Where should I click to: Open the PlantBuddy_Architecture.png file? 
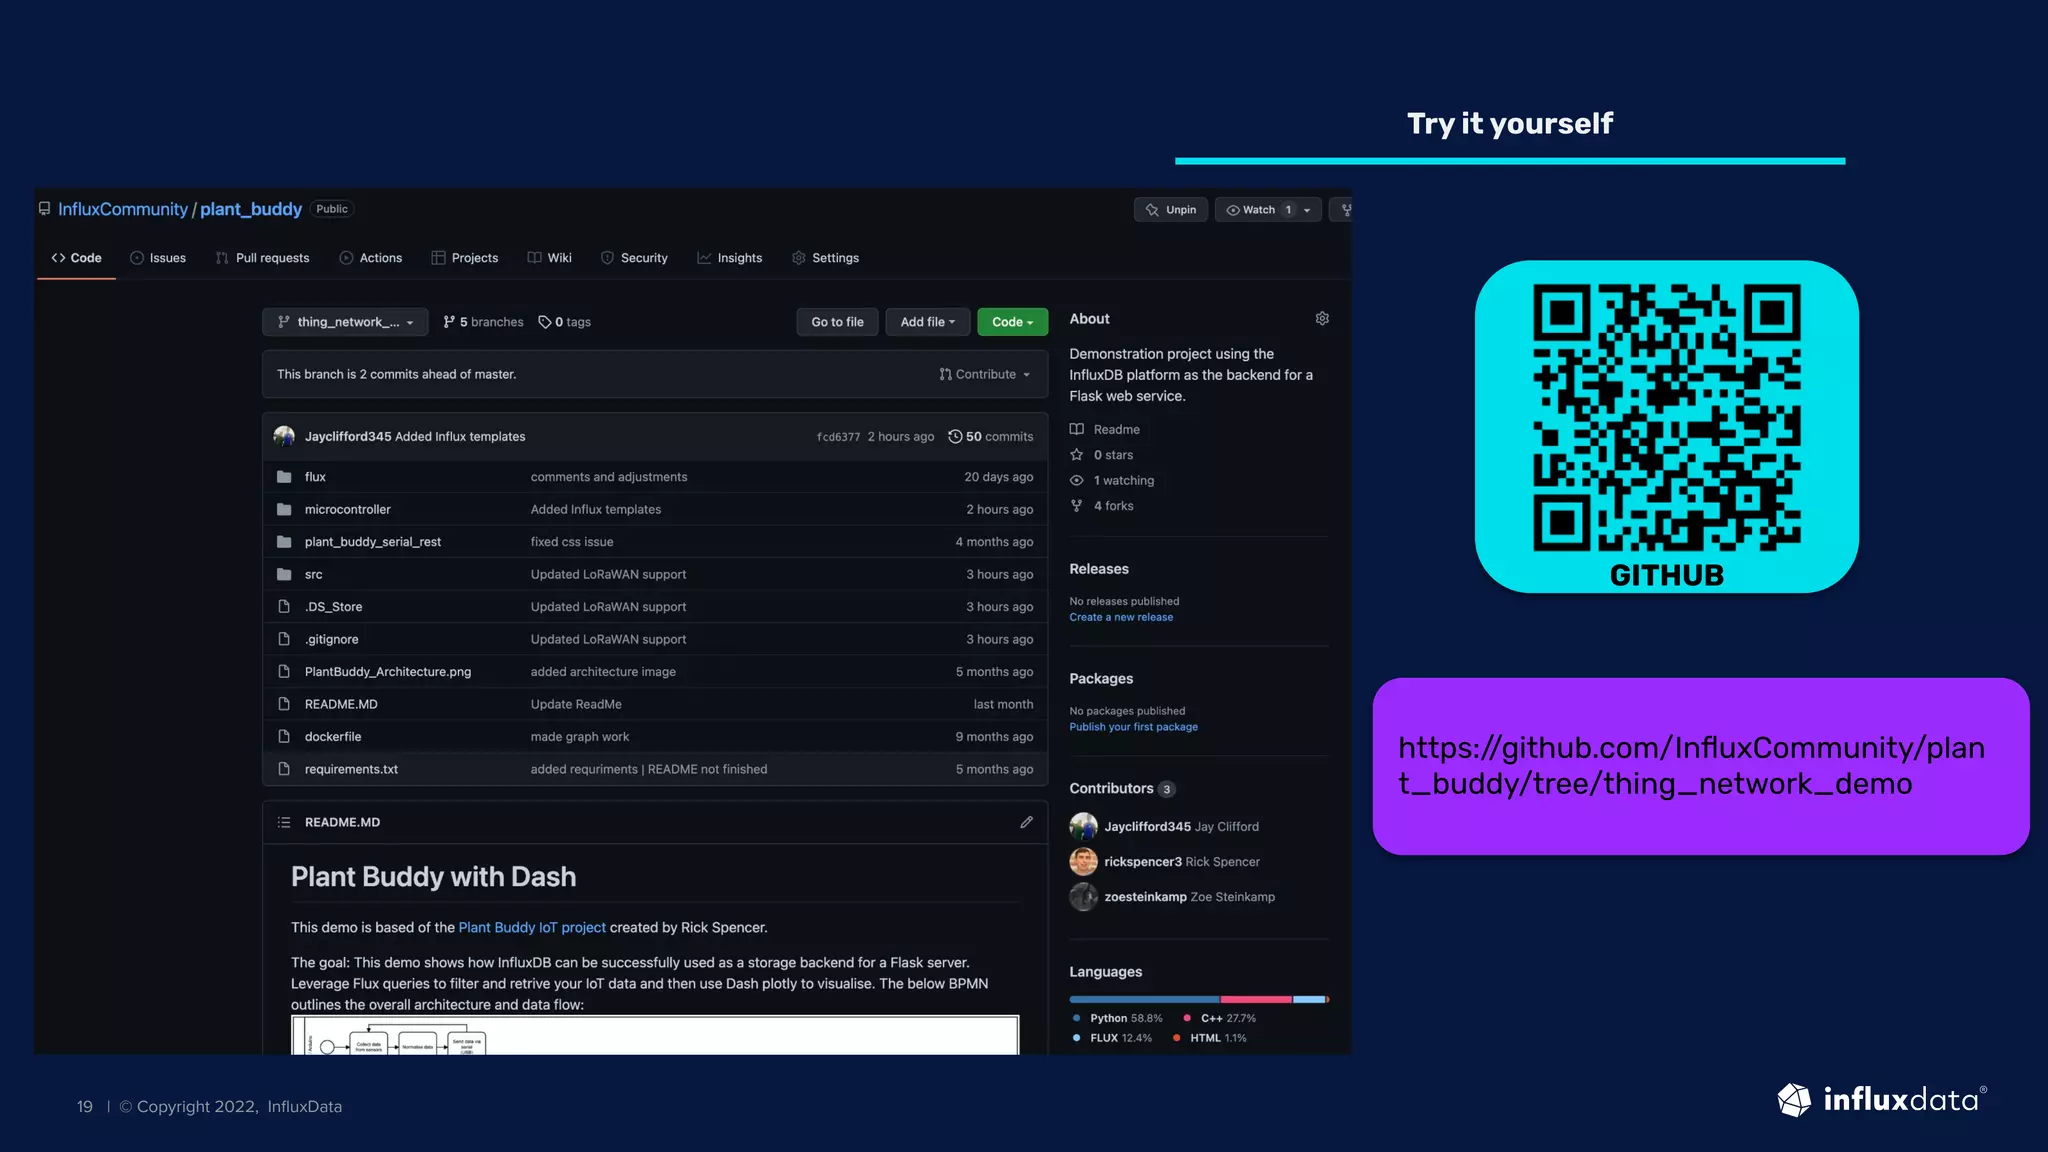point(388,672)
